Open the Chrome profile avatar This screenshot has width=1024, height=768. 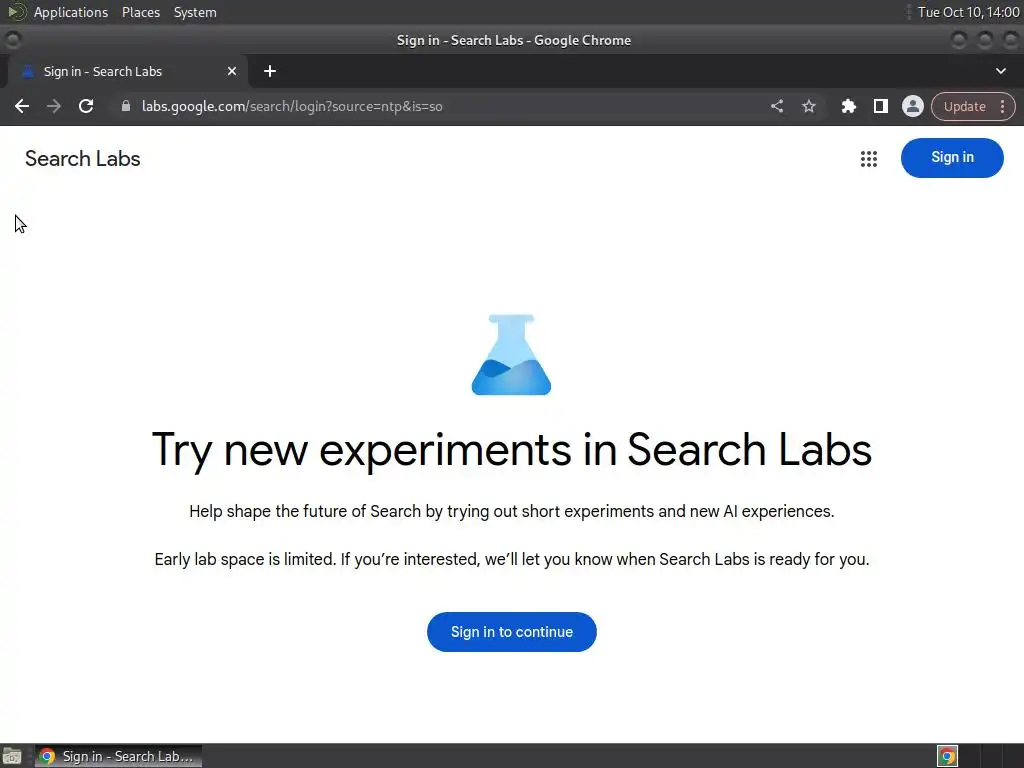912,106
